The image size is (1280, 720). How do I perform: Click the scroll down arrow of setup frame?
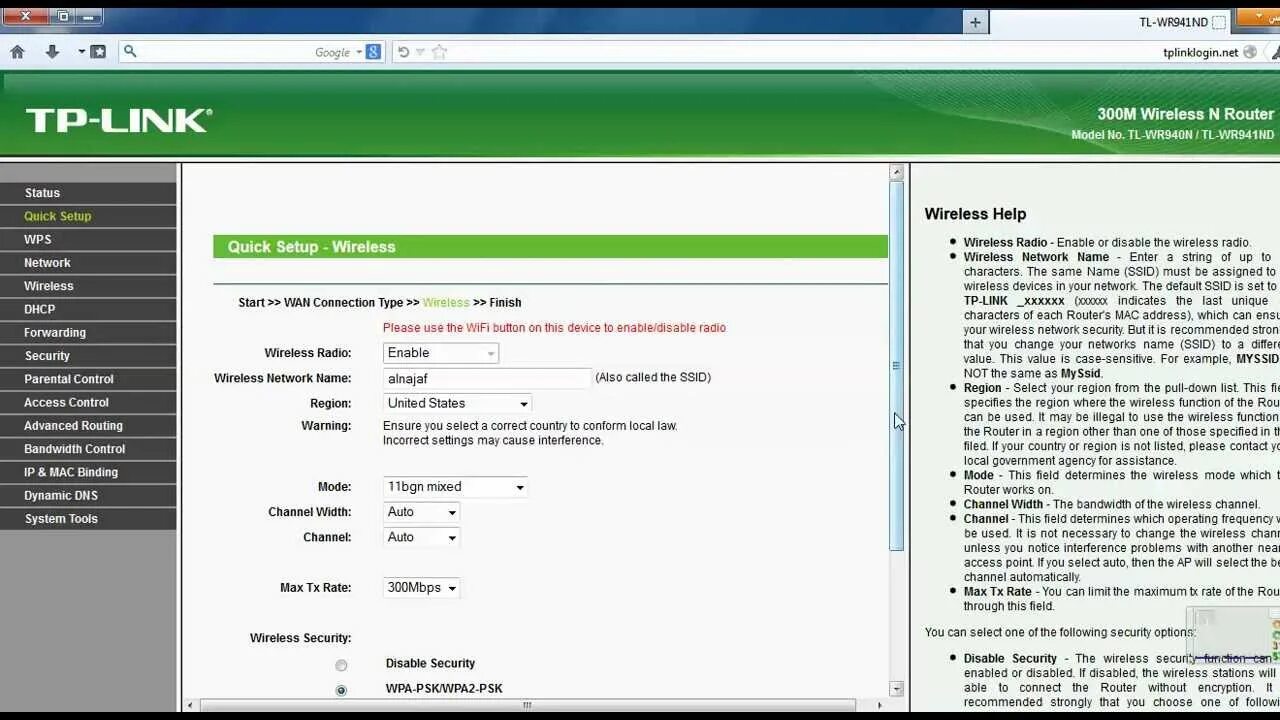(897, 688)
